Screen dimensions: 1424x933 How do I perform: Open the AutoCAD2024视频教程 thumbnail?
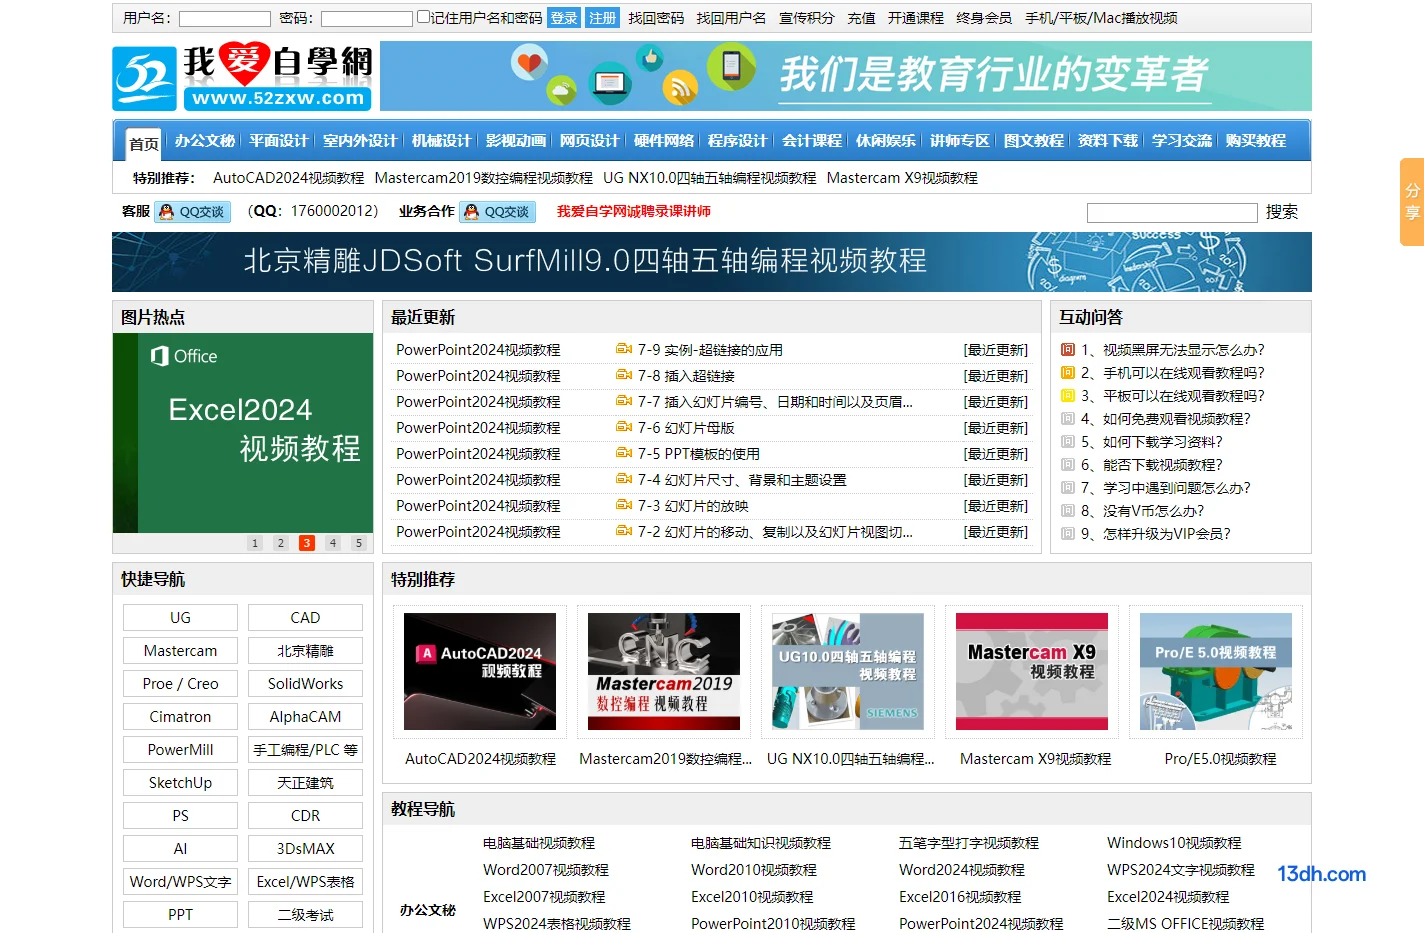pos(480,671)
